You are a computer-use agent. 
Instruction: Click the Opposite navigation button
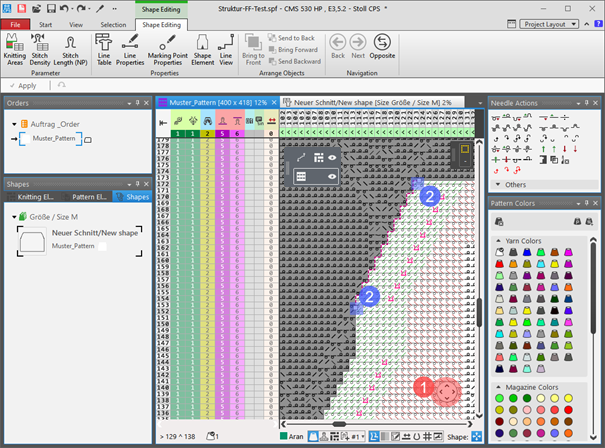tap(382, 46)
